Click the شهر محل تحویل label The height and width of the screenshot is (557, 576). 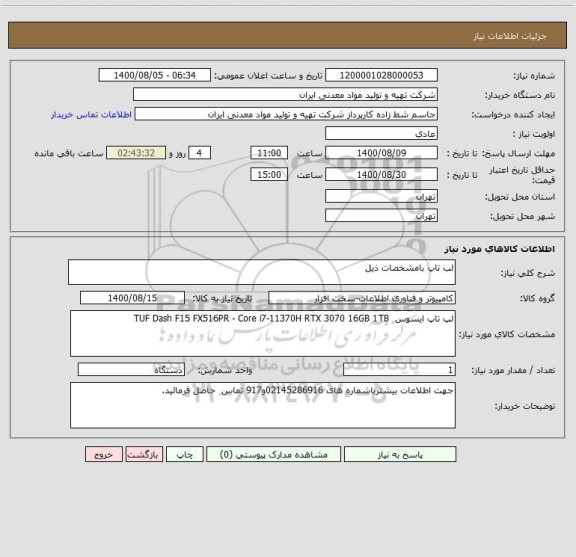coord(522,216)
